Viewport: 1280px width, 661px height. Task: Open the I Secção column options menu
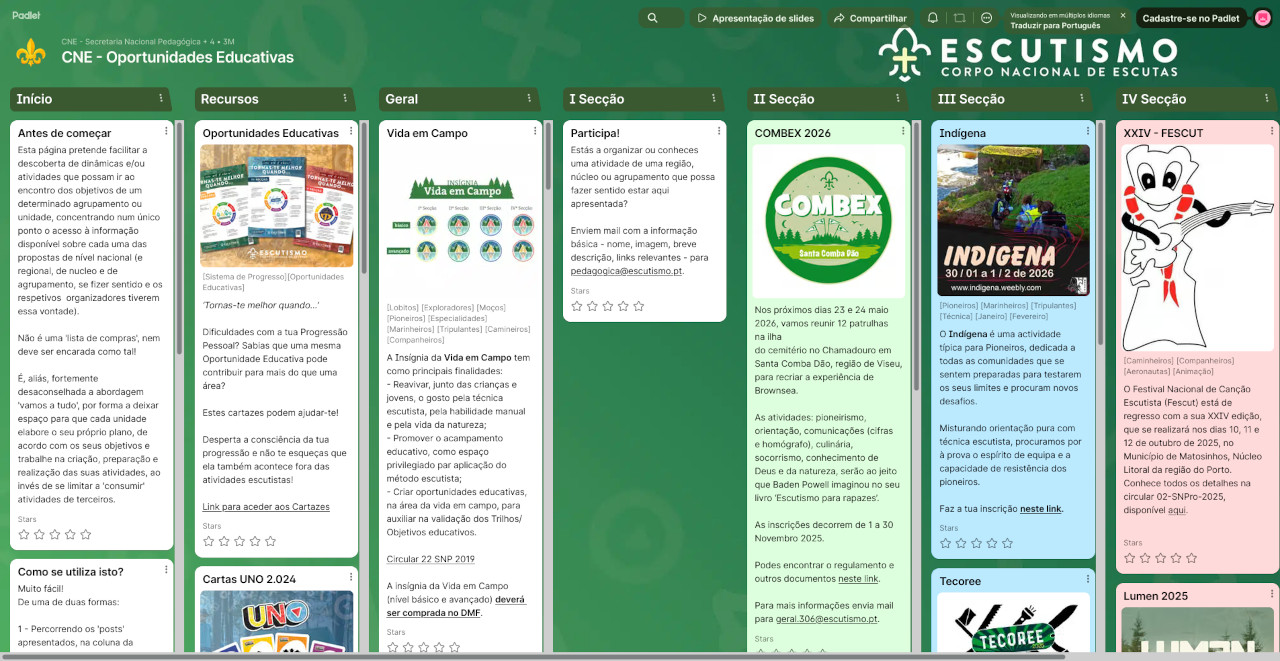pos(713,98)
